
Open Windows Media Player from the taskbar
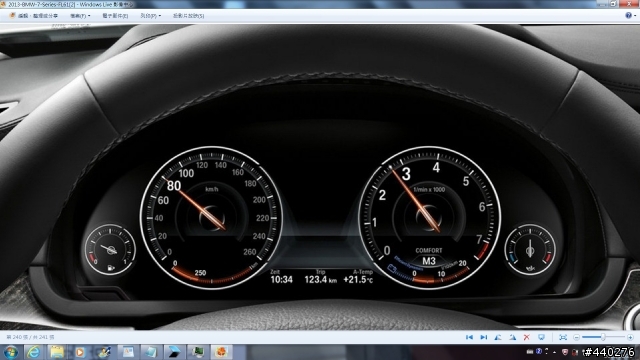coord(80,352)
